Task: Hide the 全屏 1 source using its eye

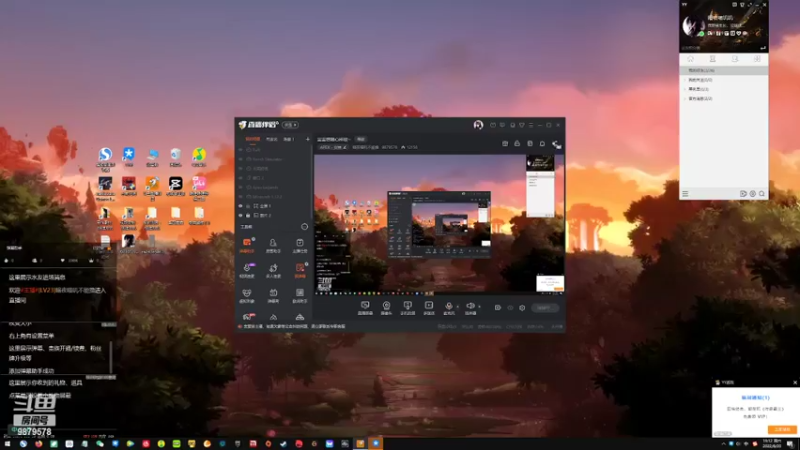Action: click(241, 206)
